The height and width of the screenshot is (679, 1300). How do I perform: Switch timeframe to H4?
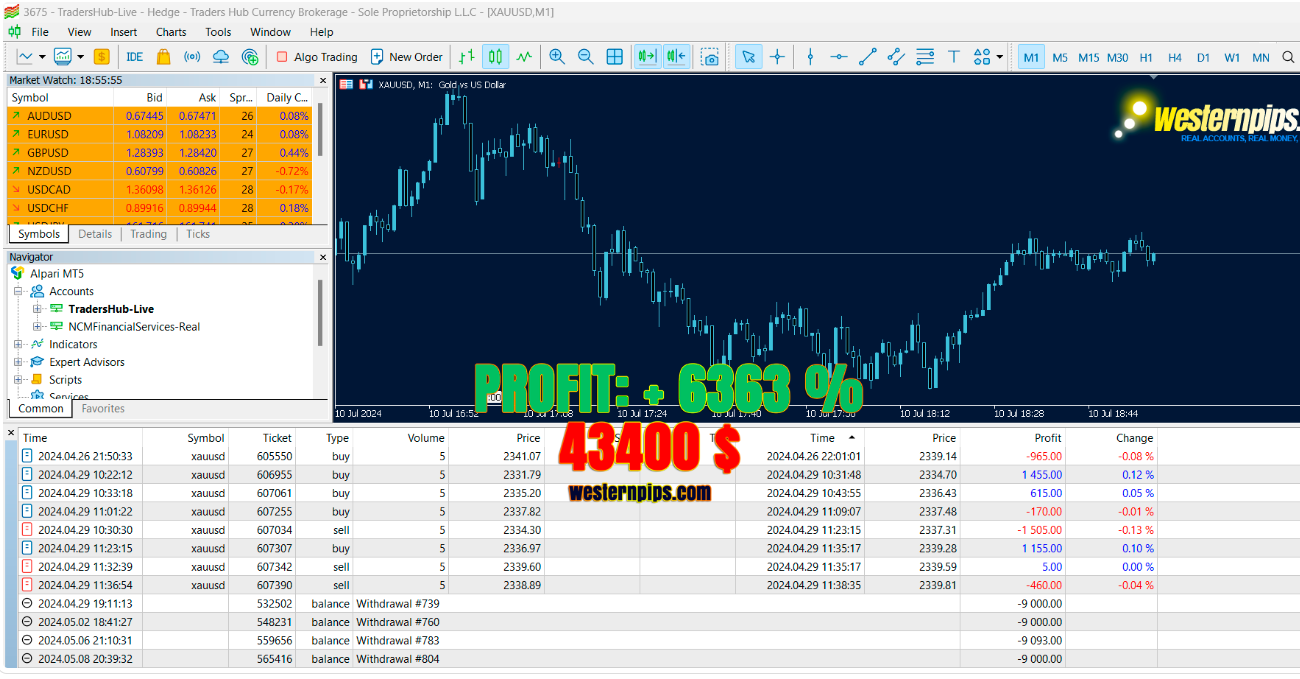point(1175,57)
